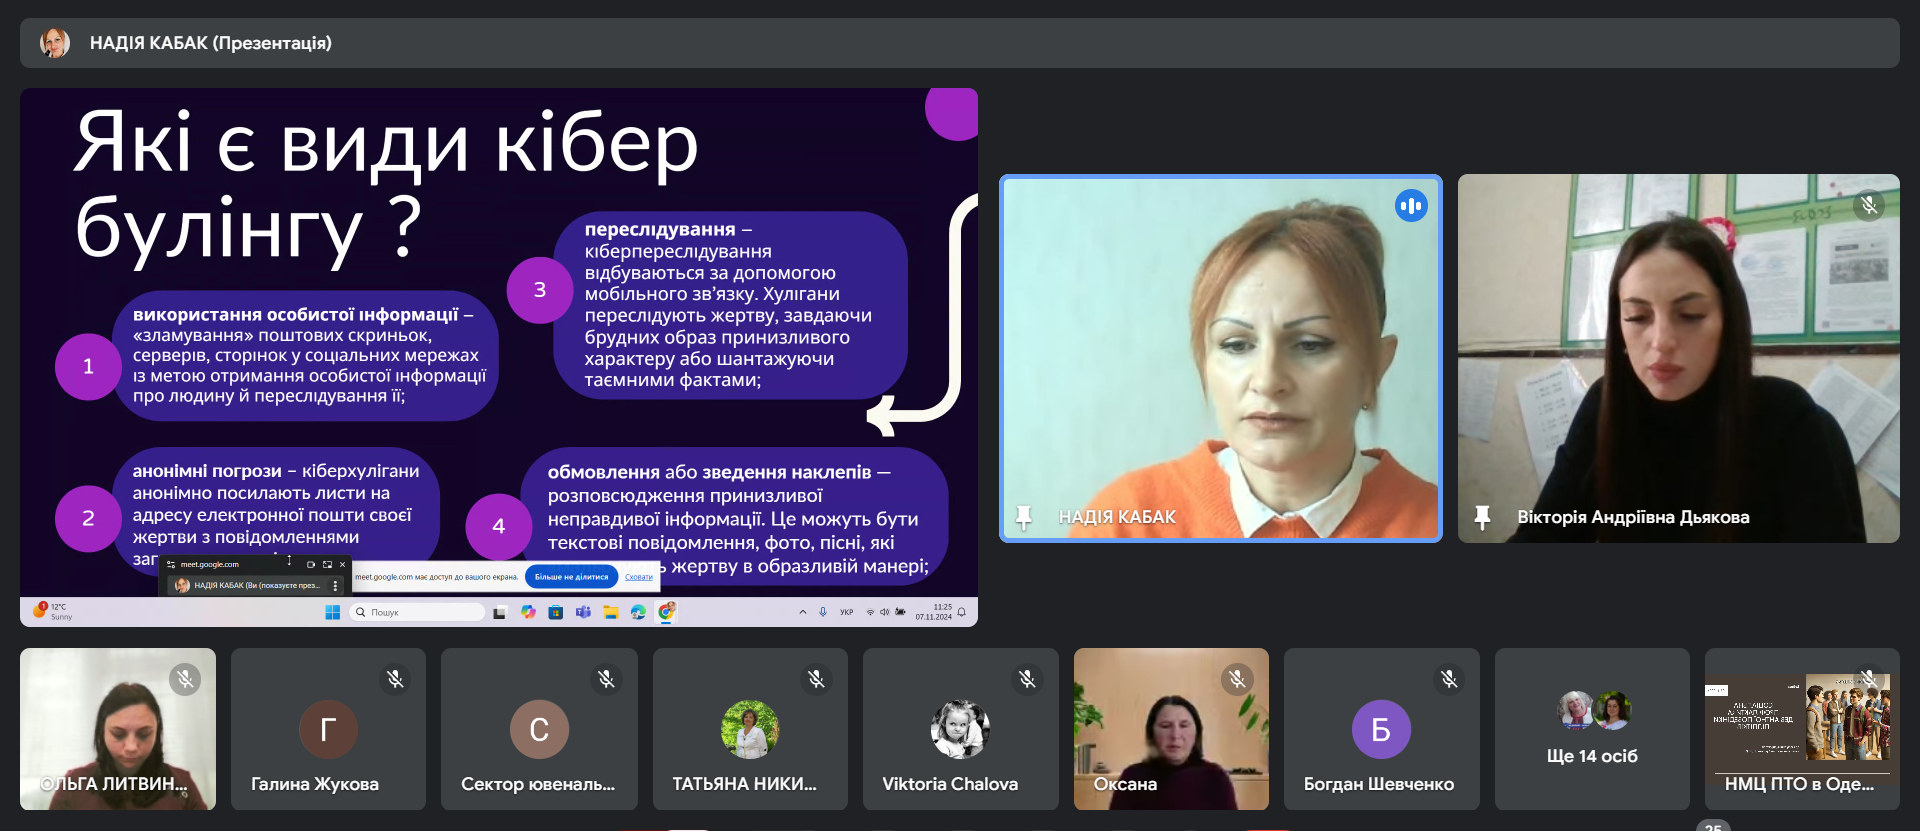Expand hidden system tray icons chevron
This screenshot has height=831, width=1920.
click(x=802, y=612)
